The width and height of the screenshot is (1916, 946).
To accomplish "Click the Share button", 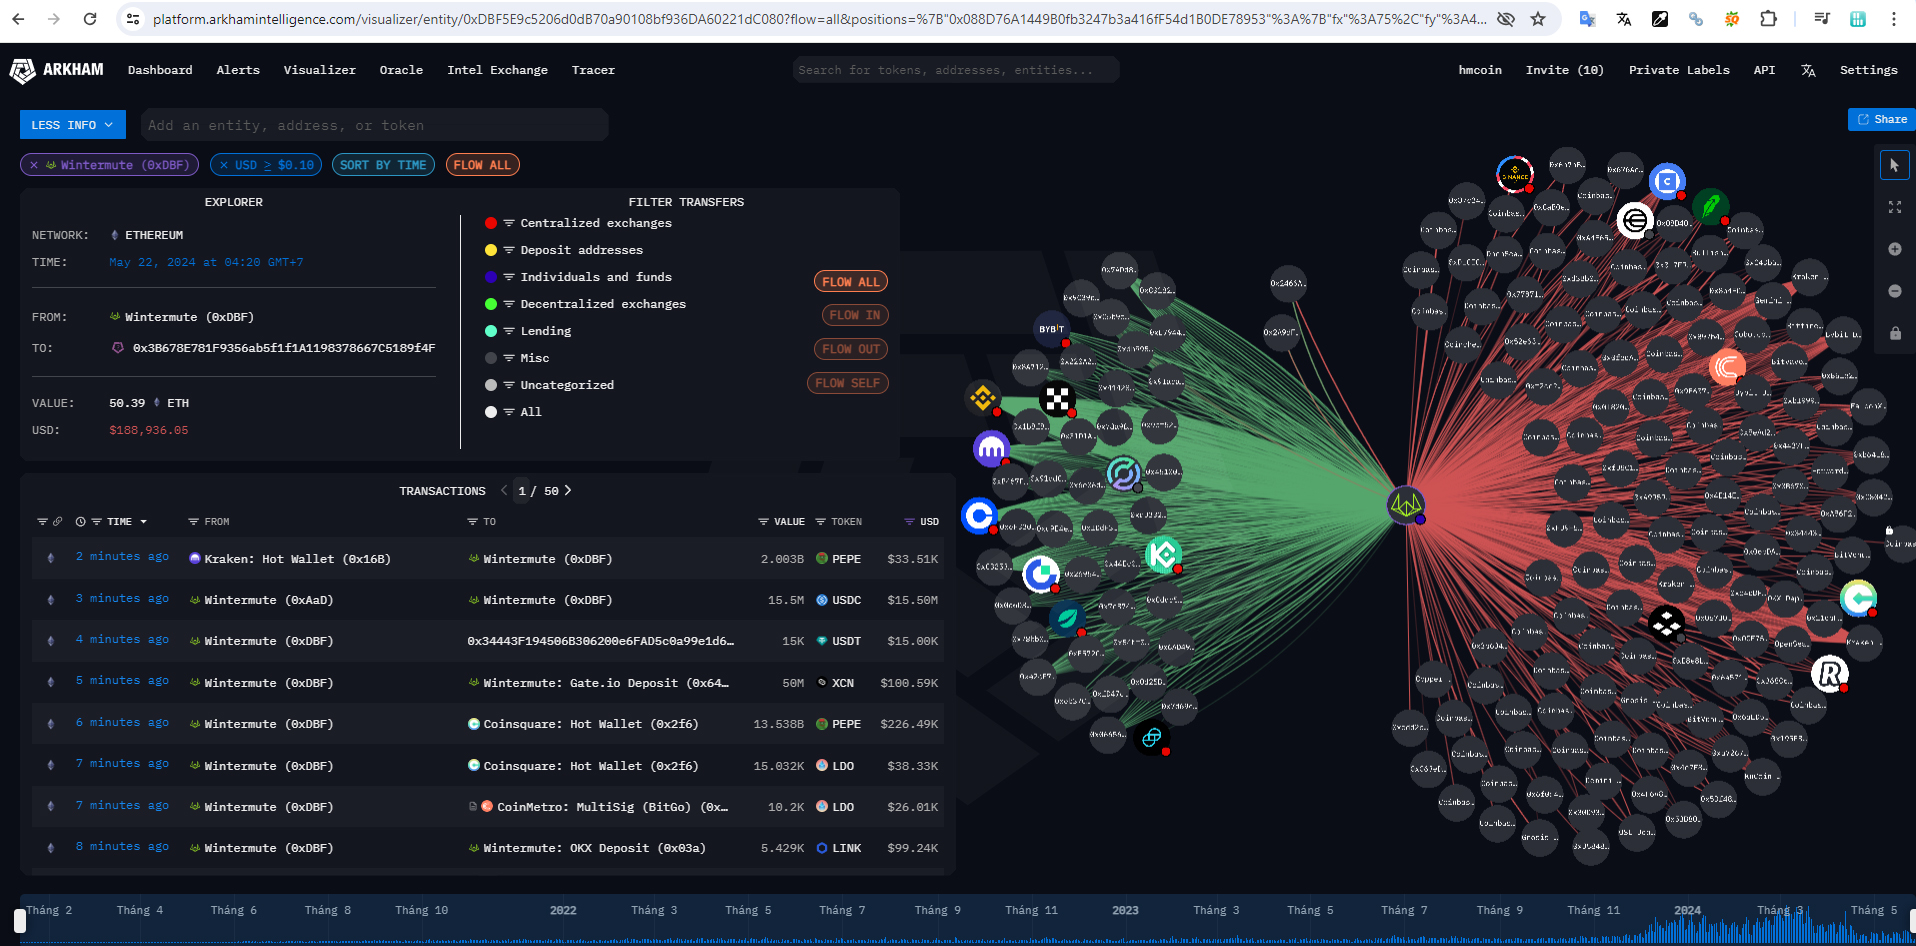I will tap(1881, 119).
